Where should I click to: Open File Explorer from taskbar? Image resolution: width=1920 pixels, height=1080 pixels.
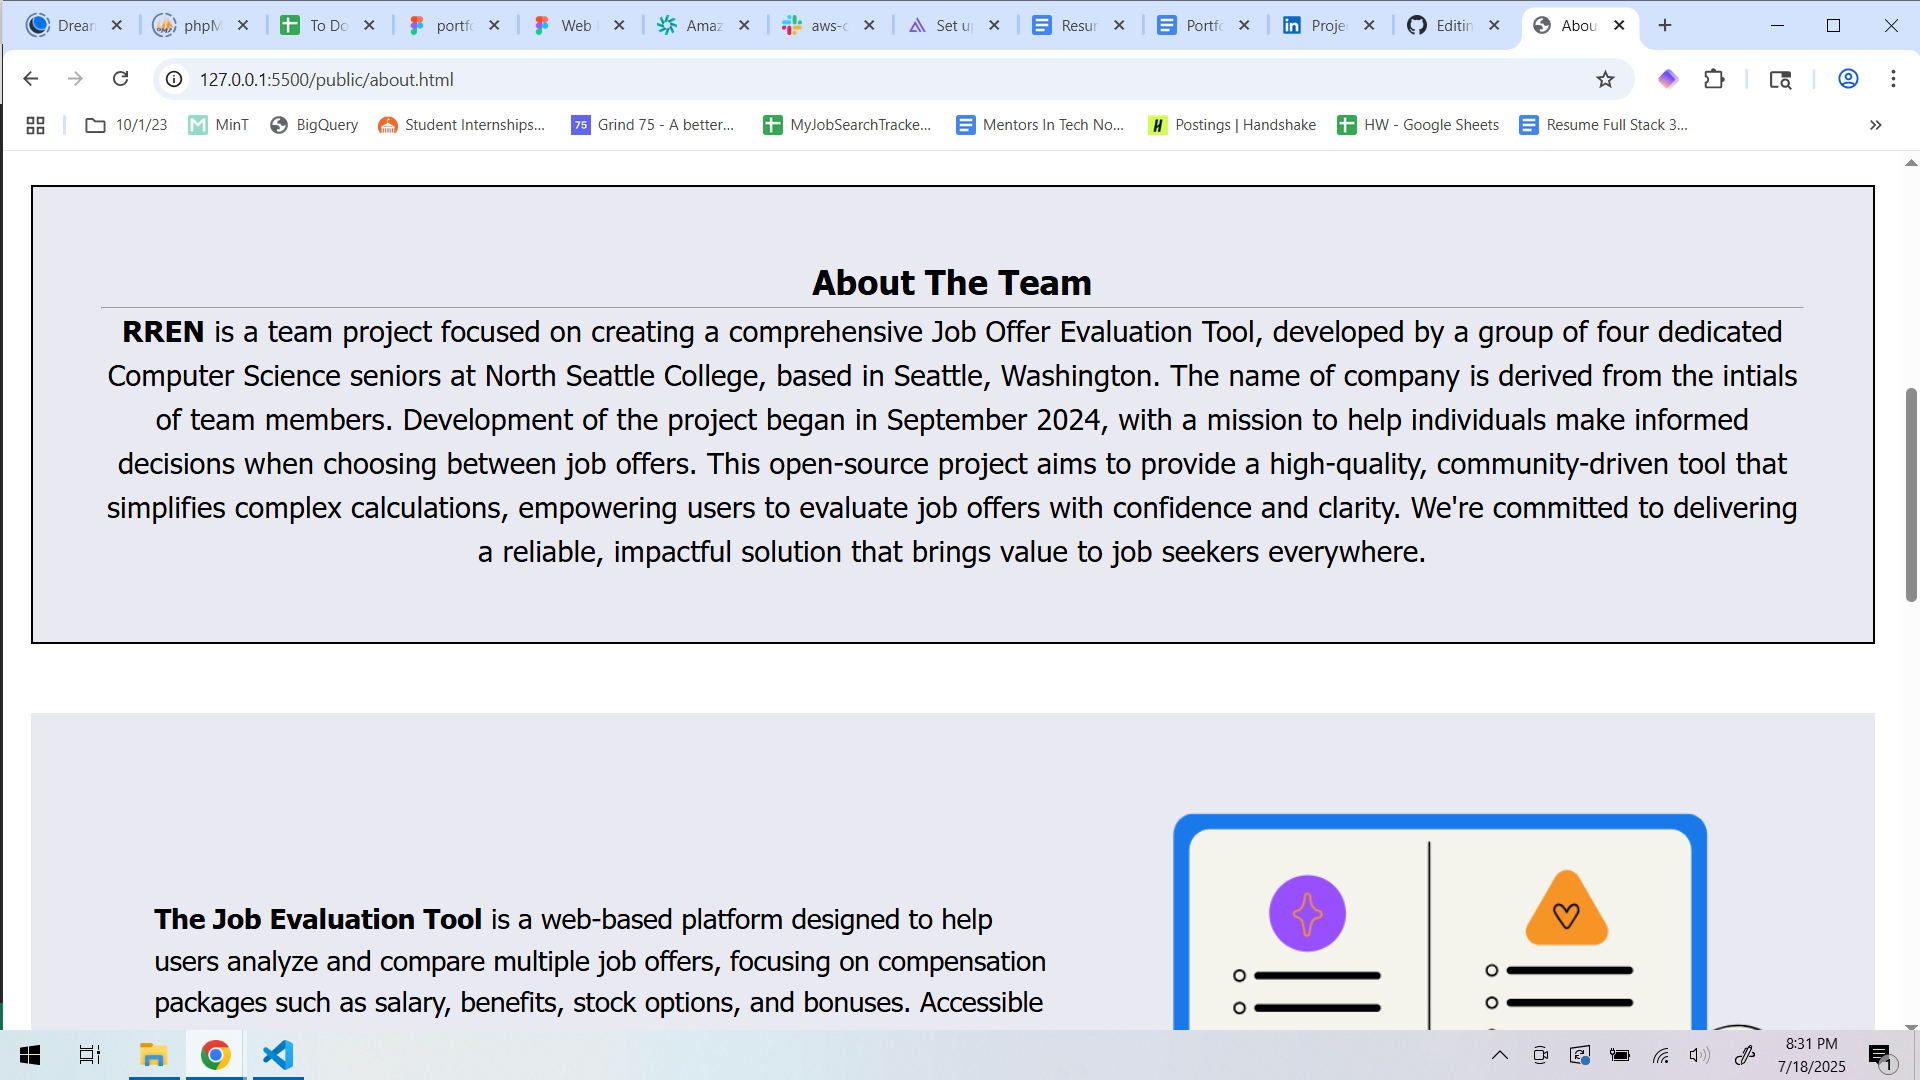pos(153,1055)
